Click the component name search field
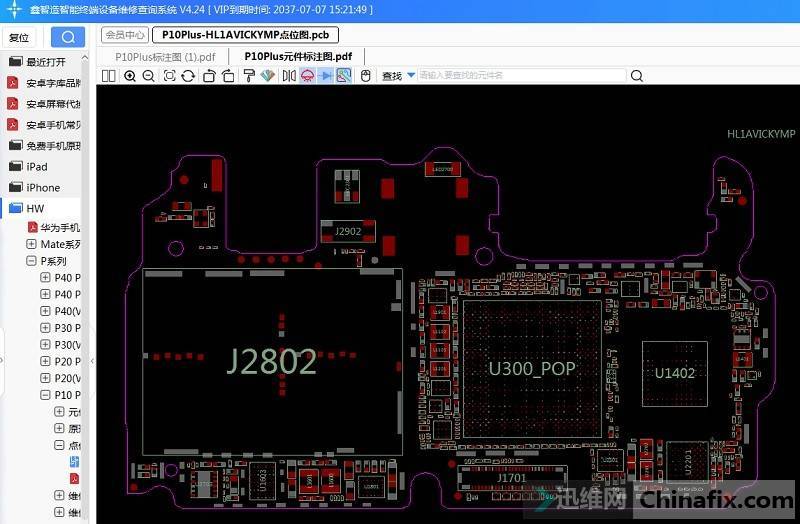Viewport: 800px width, 524px height. (520, 76)
